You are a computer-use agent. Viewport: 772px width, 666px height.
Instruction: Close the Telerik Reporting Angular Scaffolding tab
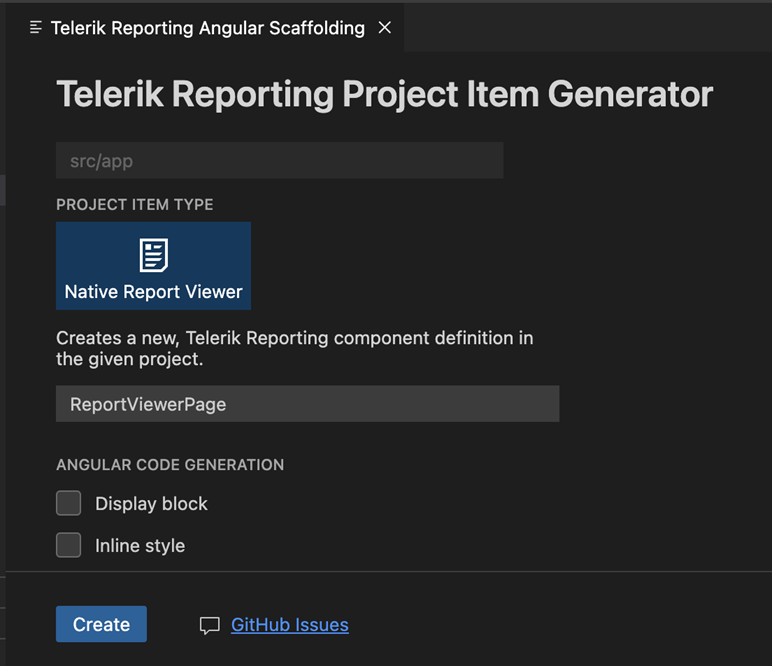[x=385, y=28]
